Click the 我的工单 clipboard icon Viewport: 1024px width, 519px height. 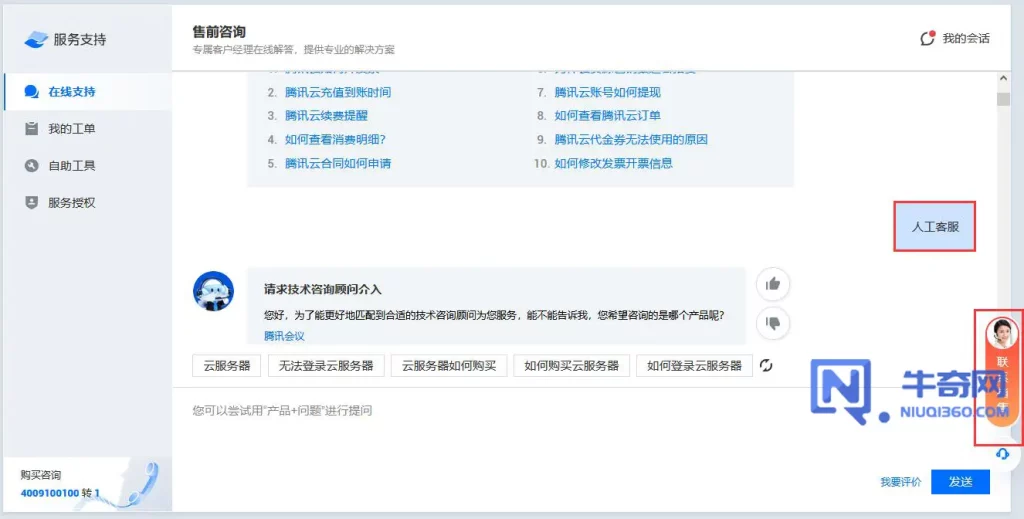tap(31, 129)
